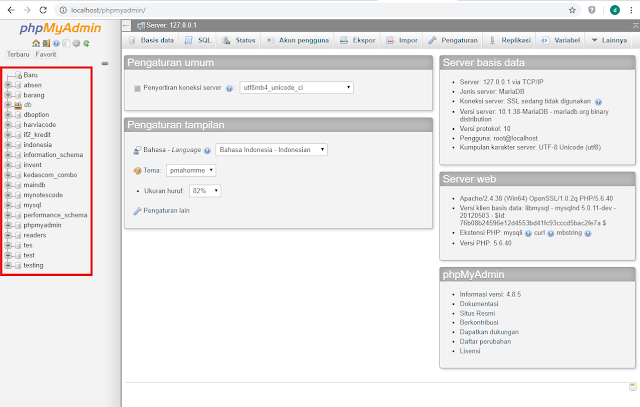
Task: Open the Lainnya more-tabs dropdown
Action: pyautogui.click(x=609, y=40)
